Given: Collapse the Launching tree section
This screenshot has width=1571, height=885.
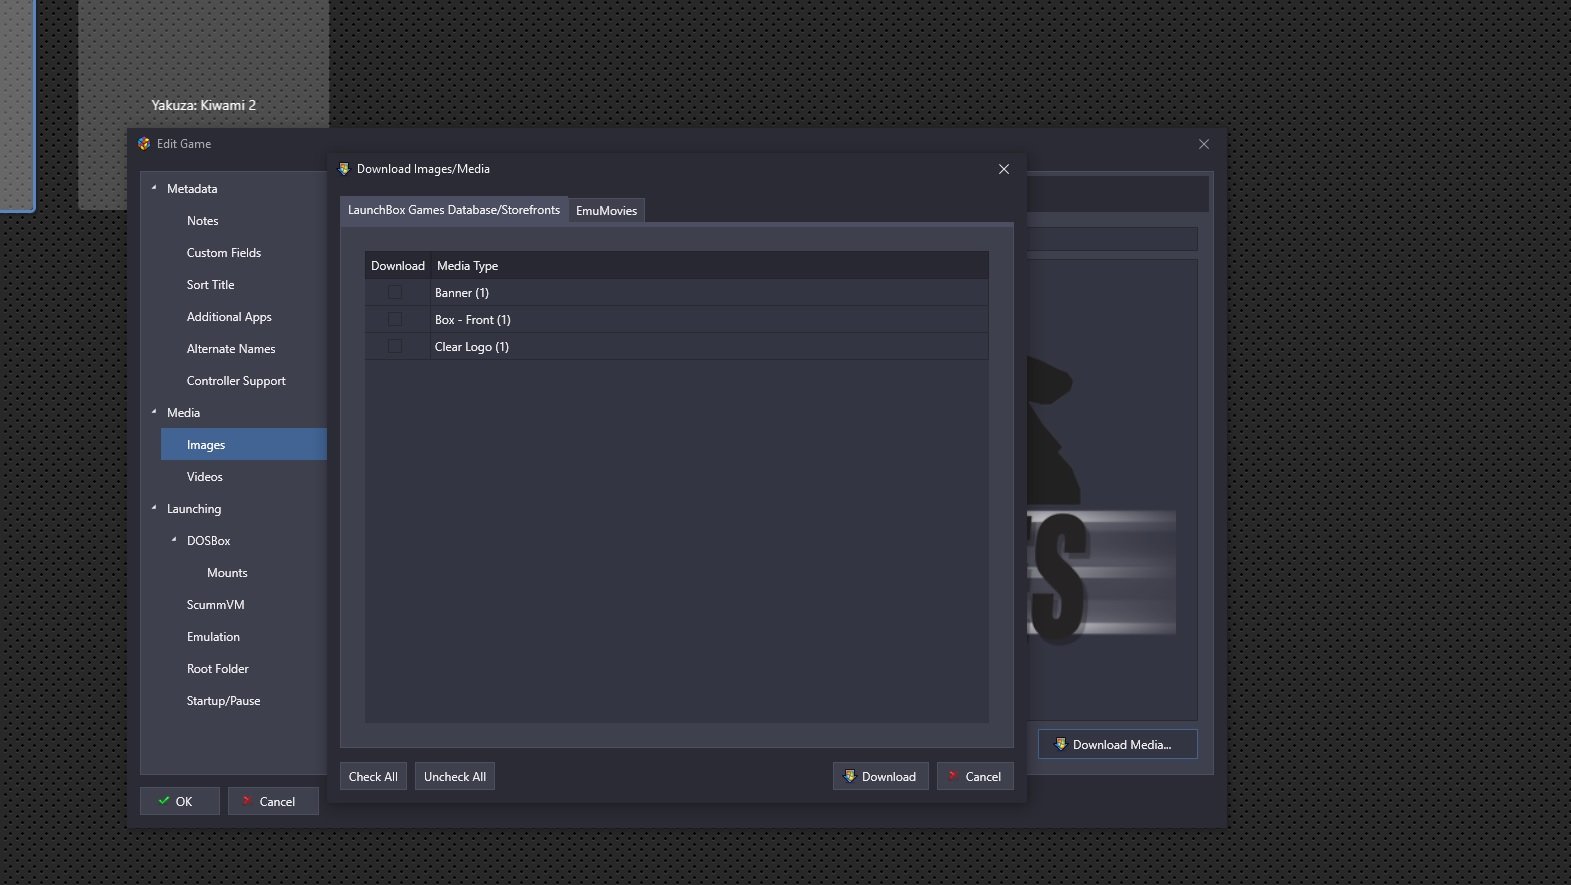Looking at the screenshot, I should (x=154, y=508).
